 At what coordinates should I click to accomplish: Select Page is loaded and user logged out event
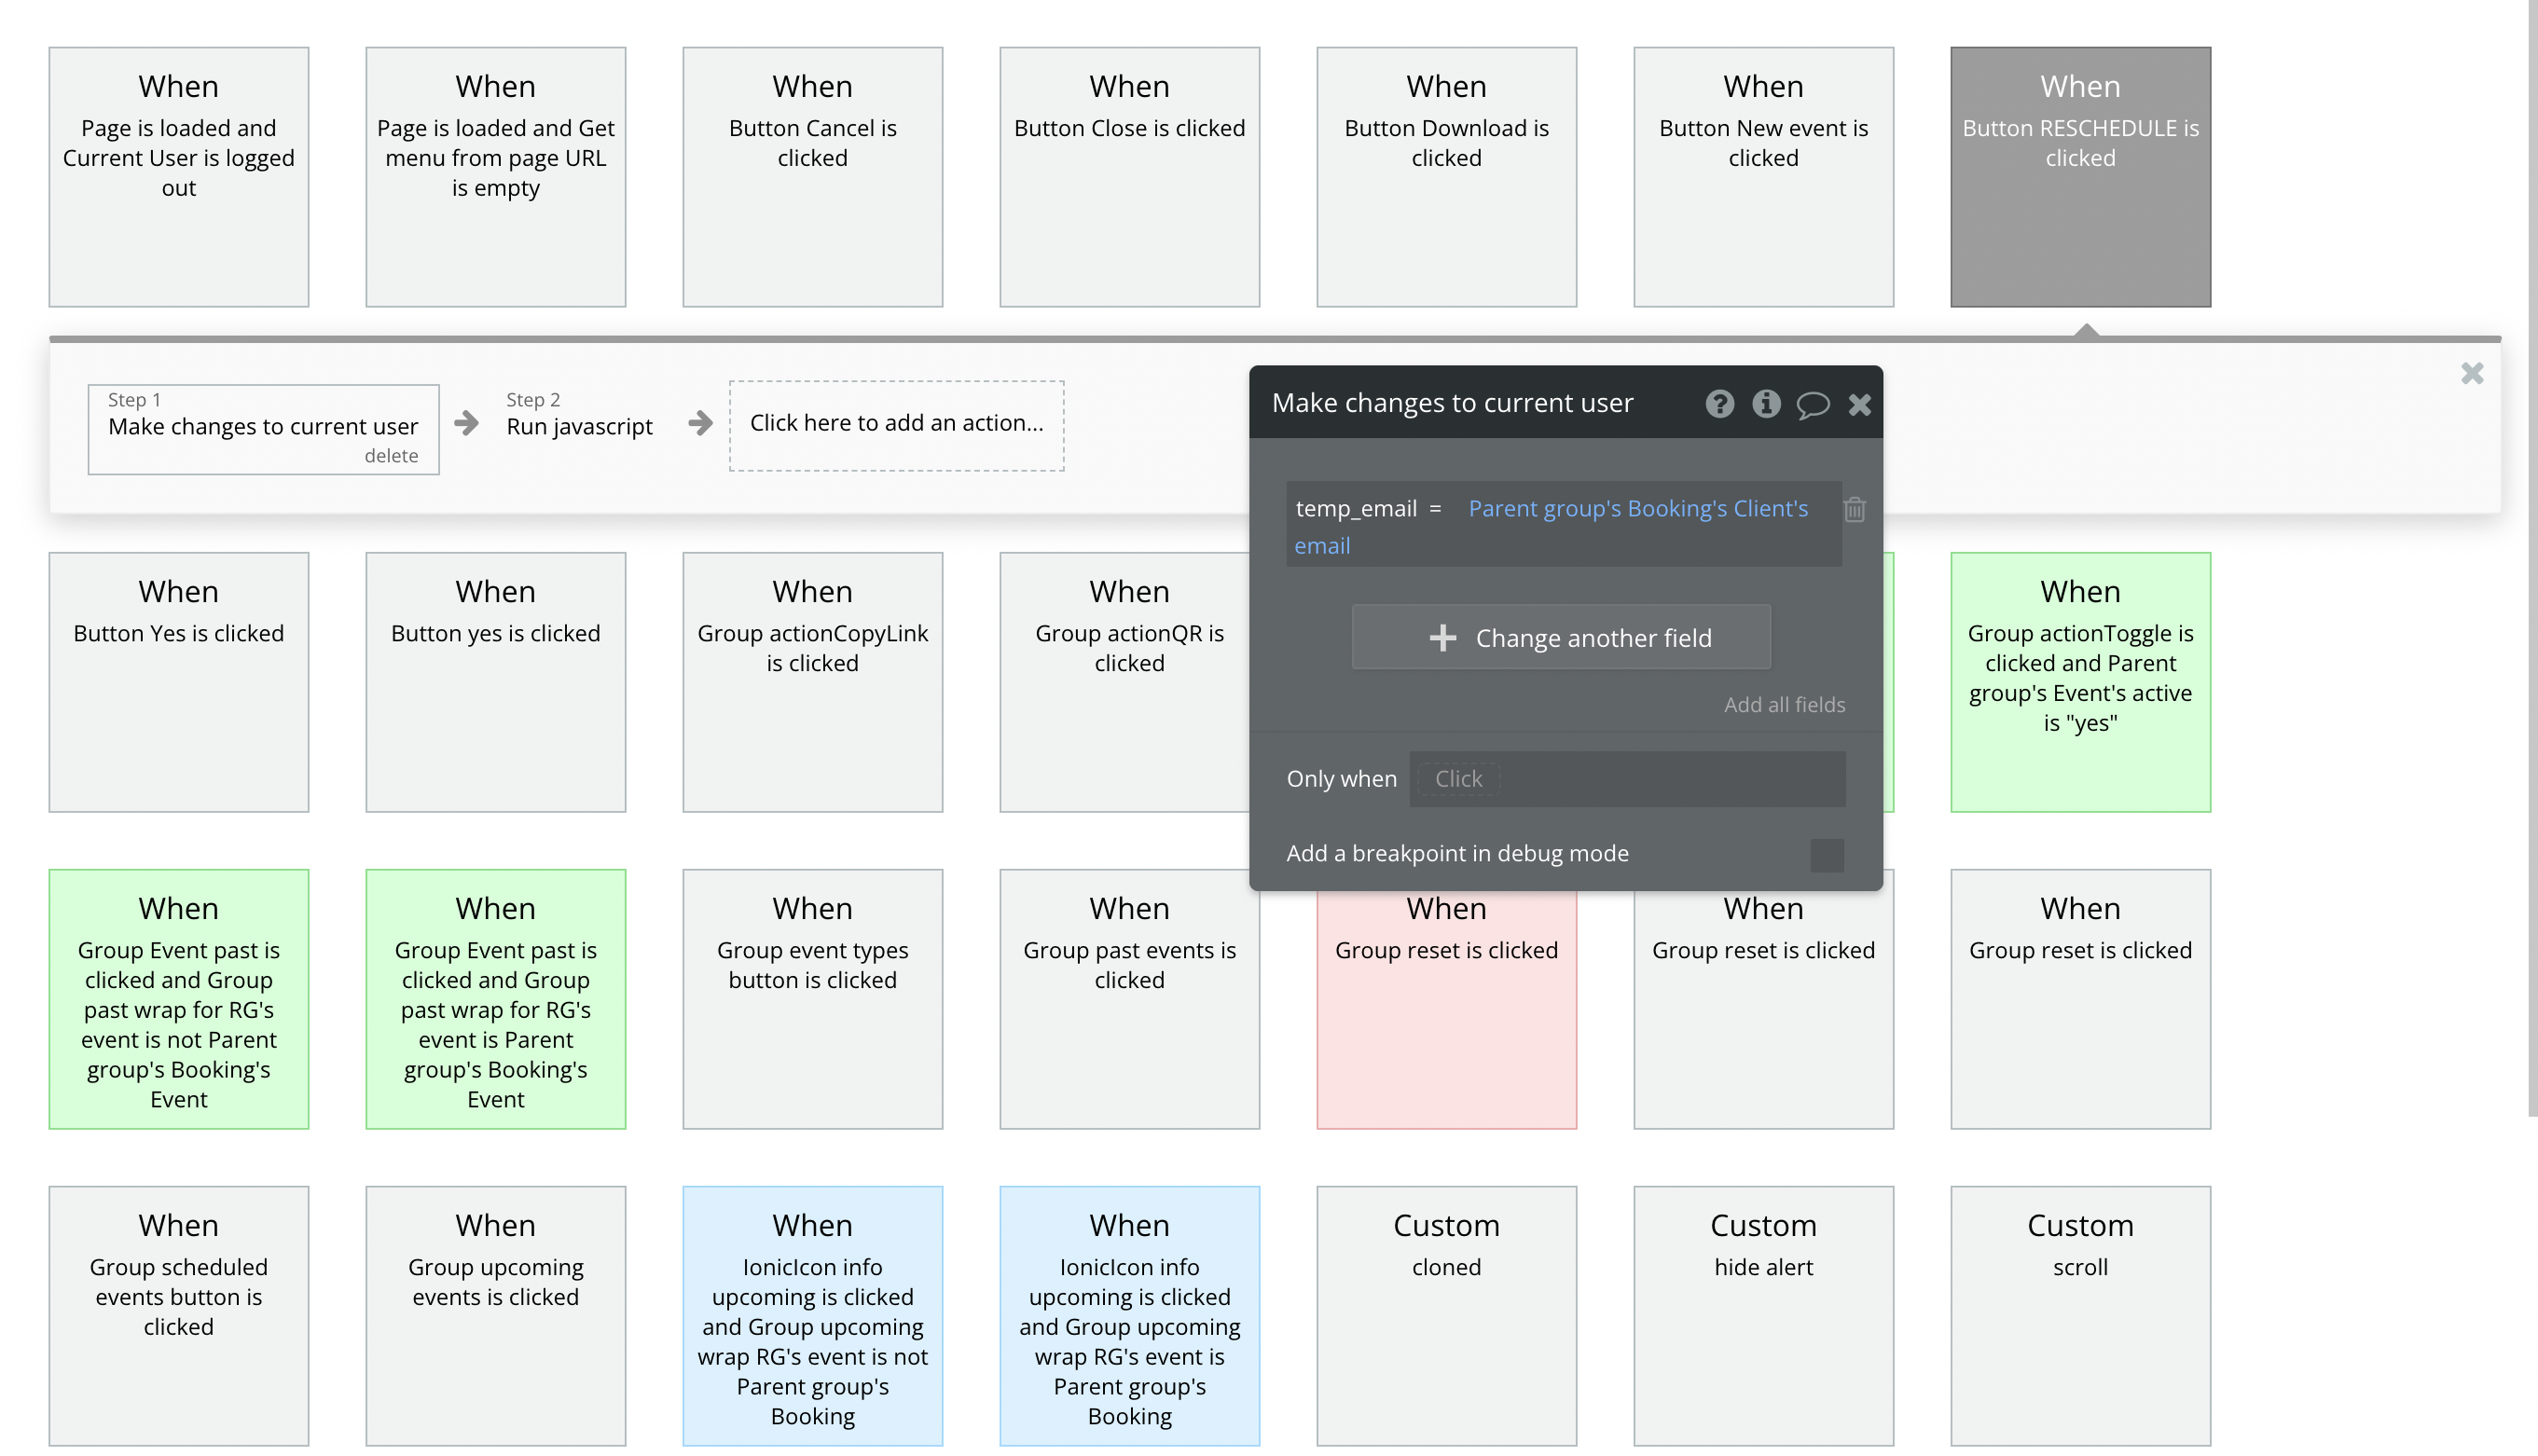pyautogui.click(x=179, y=177)
